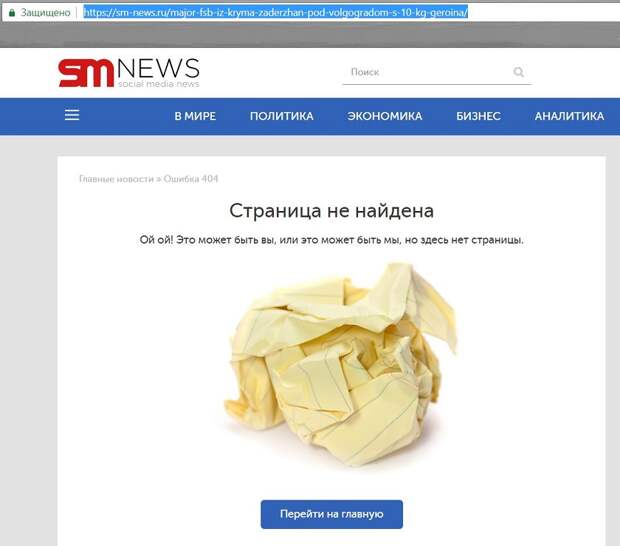
Task: Click the social media news tagline
Action: [159, 84]
